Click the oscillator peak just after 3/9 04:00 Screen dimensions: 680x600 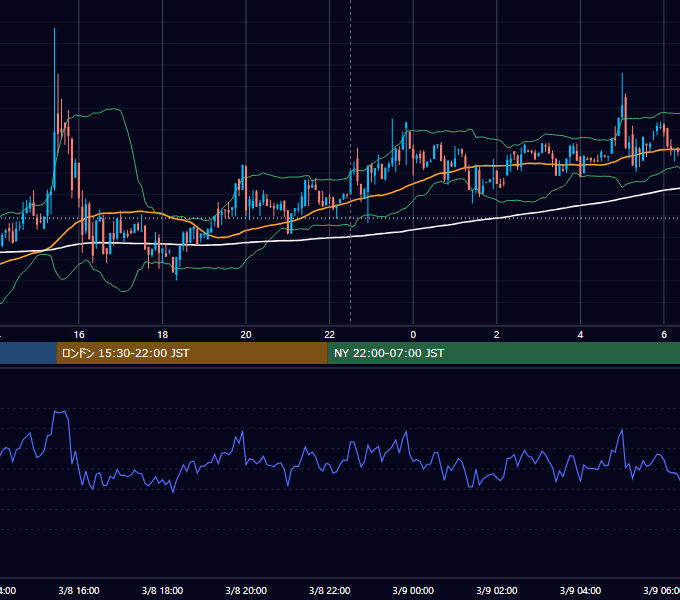(622, 430)
